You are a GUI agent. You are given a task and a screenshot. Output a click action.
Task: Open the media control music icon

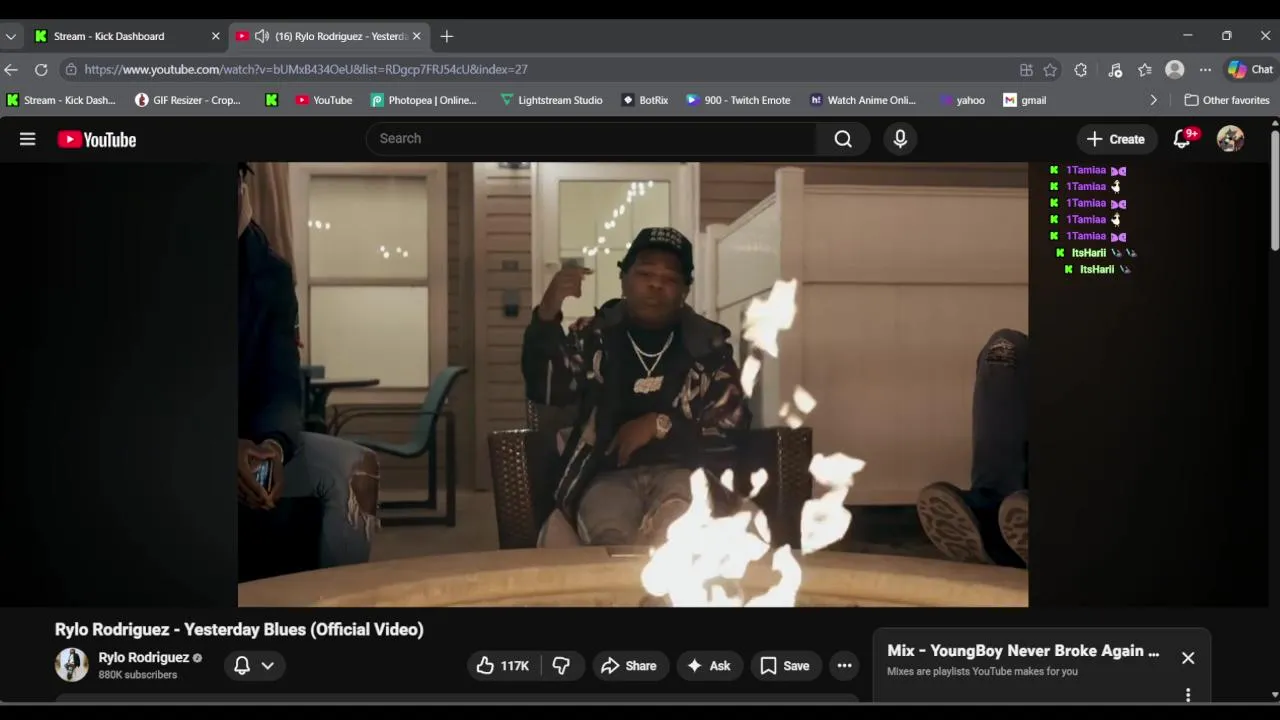click(x=1115, y=70)
